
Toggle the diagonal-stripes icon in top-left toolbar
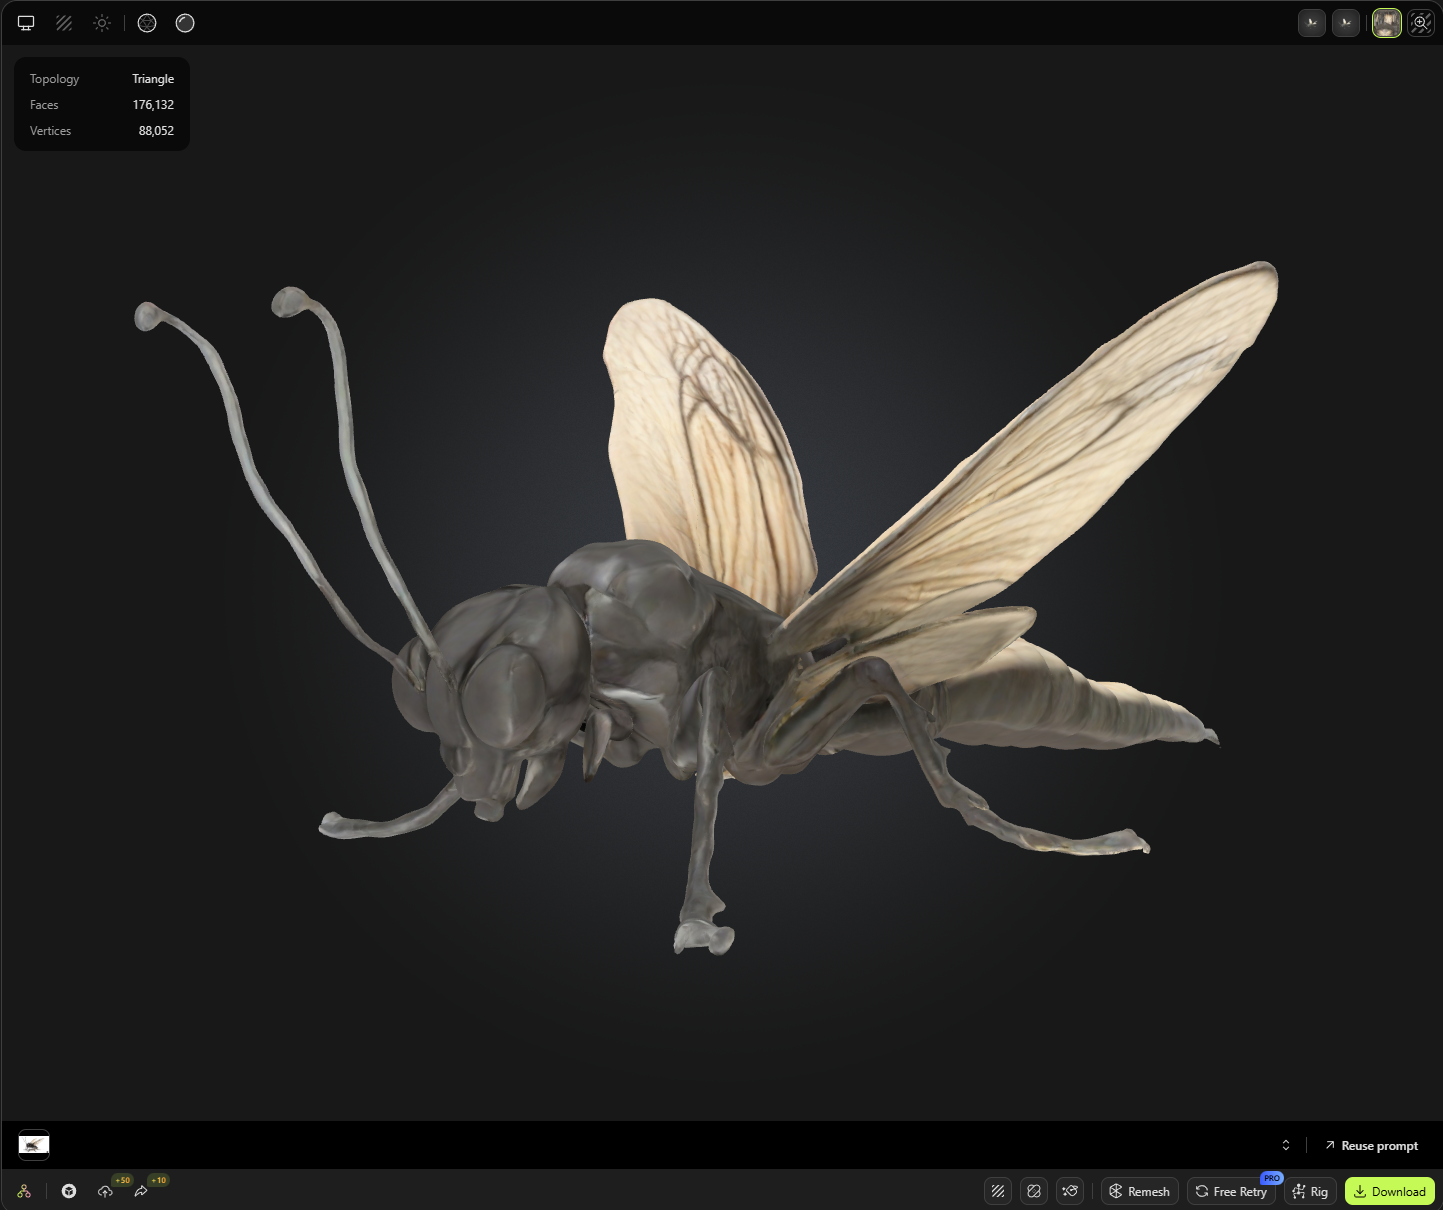pos(64,23)
